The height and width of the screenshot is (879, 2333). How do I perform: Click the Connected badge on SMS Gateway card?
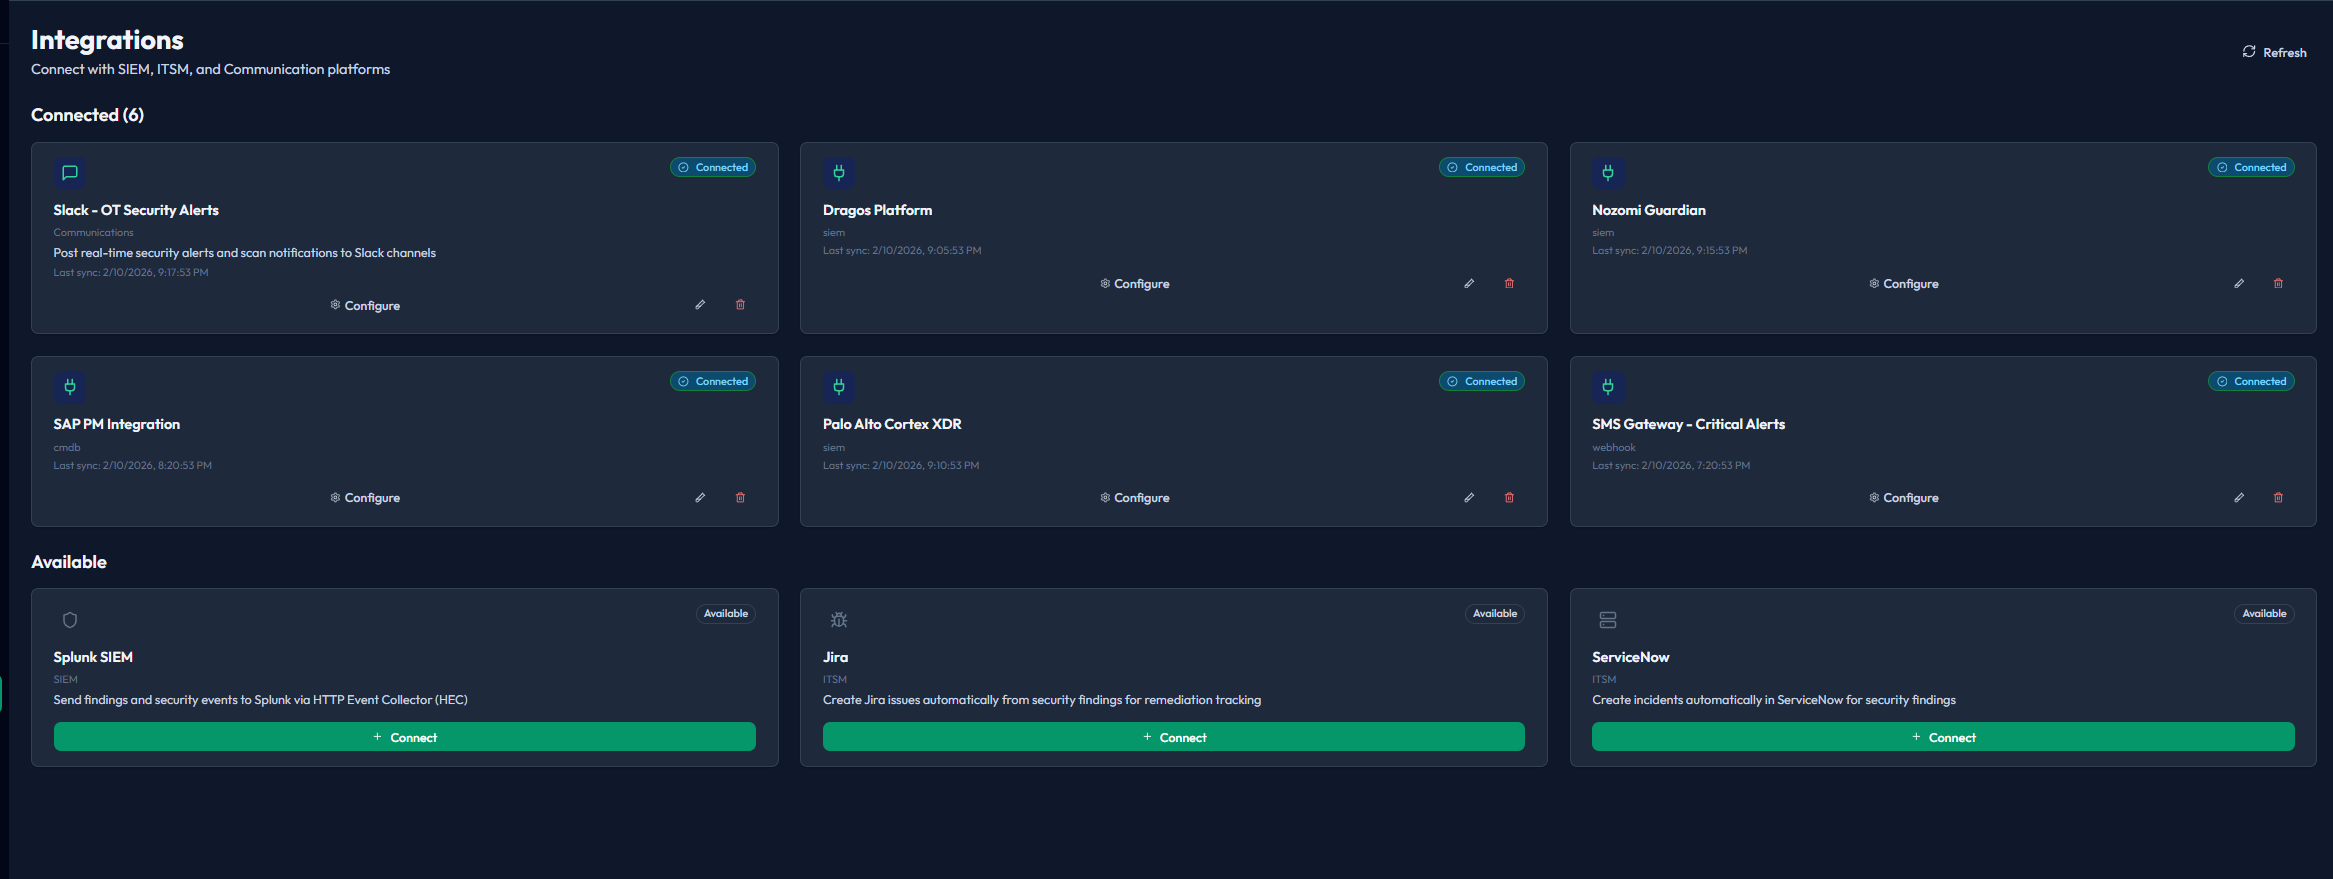pos(2251,382)
